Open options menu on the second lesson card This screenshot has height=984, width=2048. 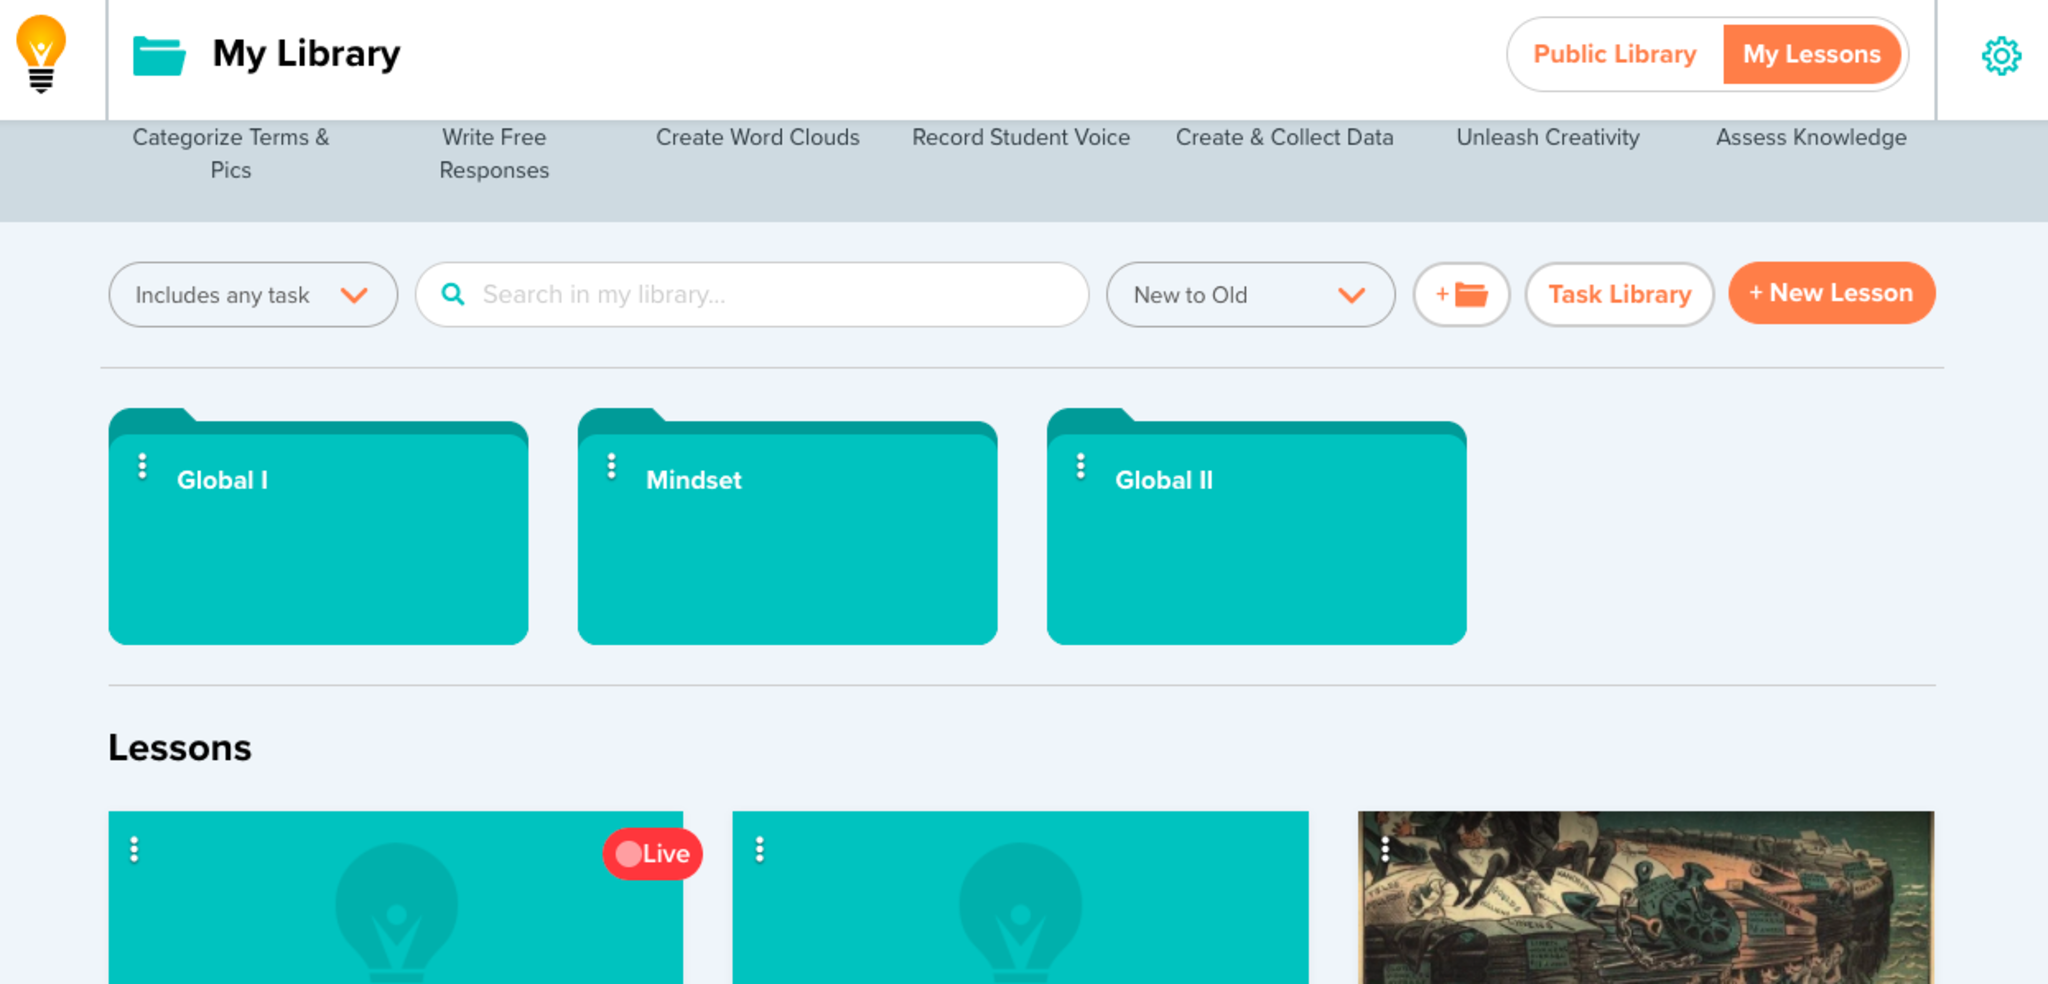pyautogui.click(x=759, y=850)
